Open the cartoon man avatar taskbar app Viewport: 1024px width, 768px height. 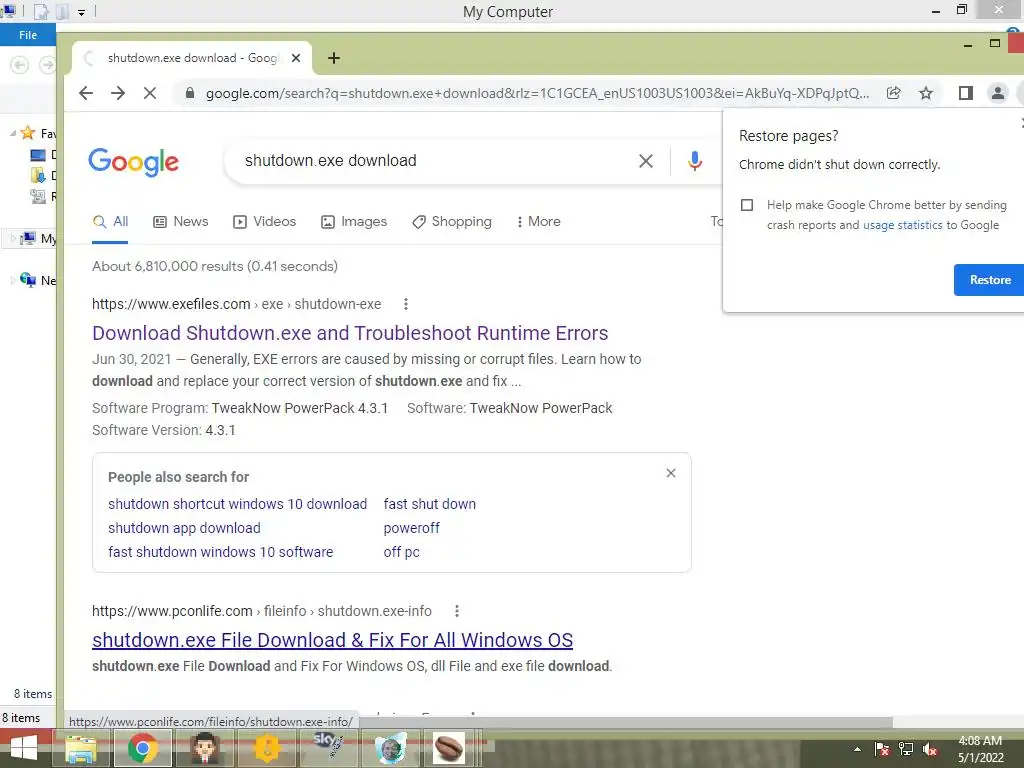pos(205,748)
